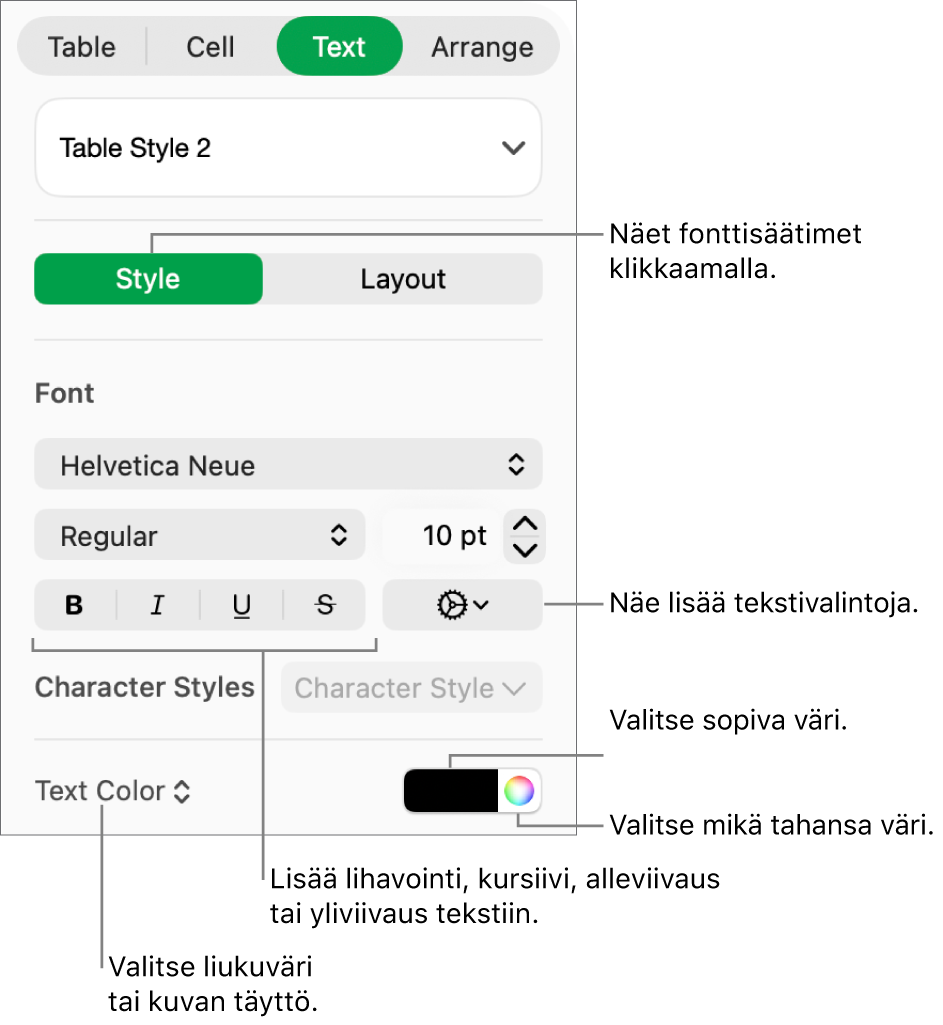Viewport: 943px width, 1025px height.
Task: Click the black text color well
Action: coord(451,791)
